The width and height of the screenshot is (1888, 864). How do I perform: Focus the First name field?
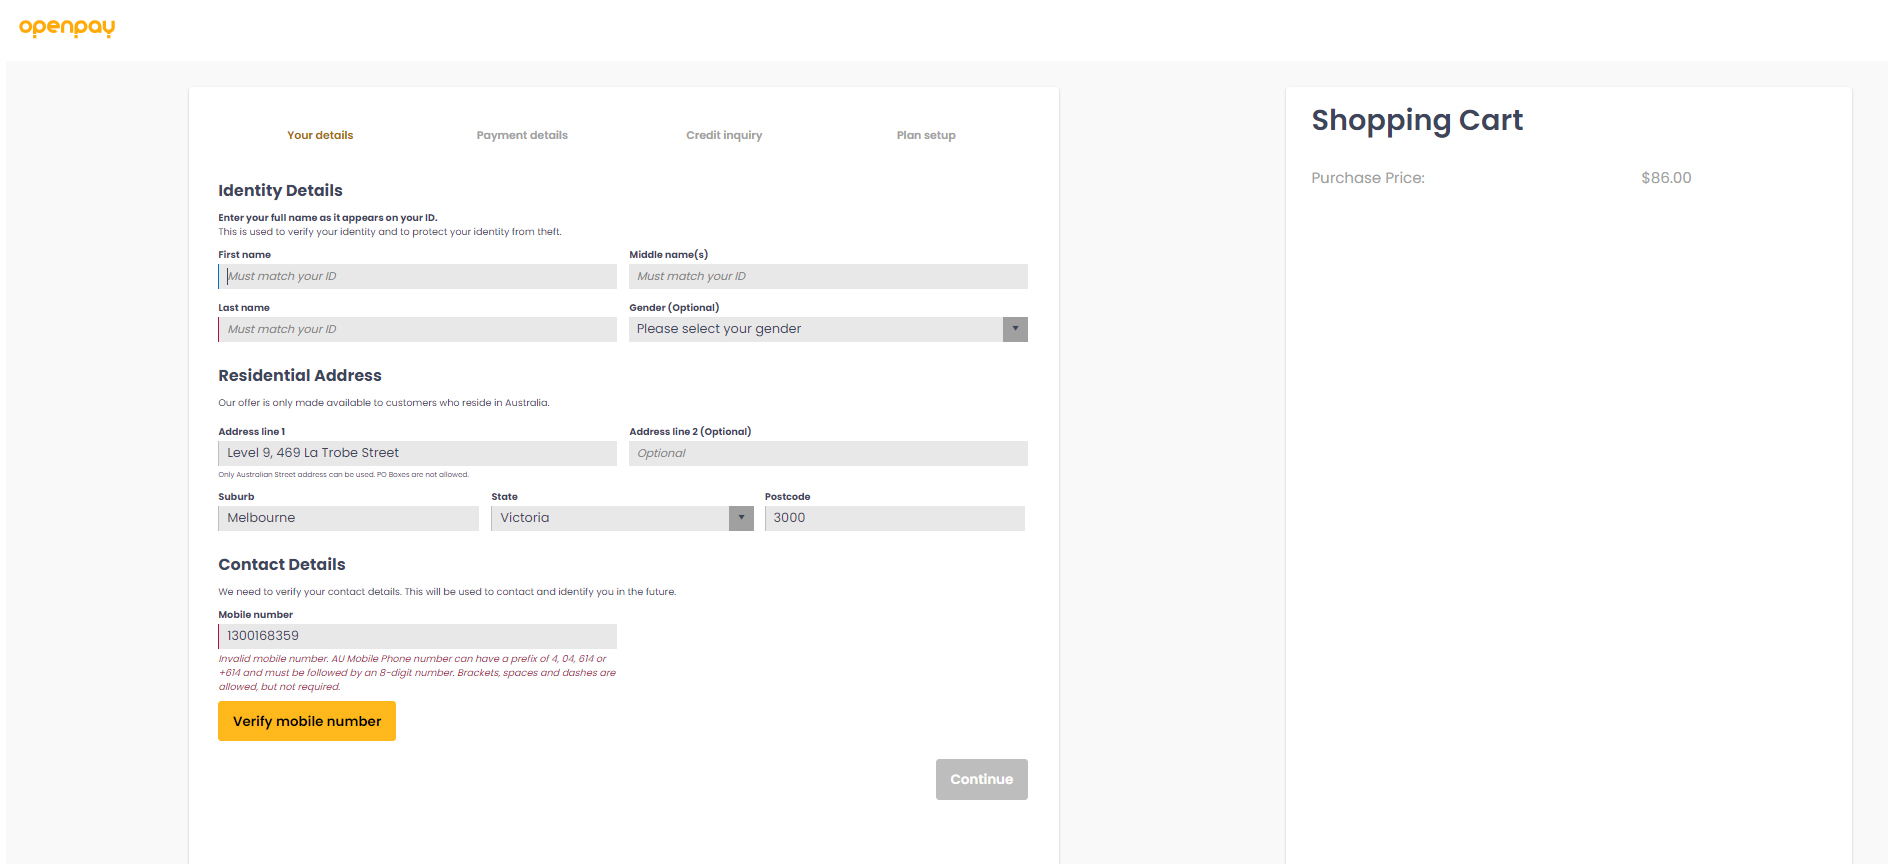coord(417,276)
